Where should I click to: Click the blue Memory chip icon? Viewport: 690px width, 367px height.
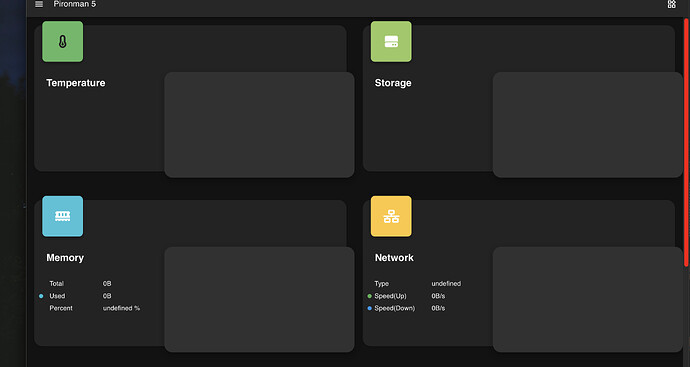click(x=62, y=216)
